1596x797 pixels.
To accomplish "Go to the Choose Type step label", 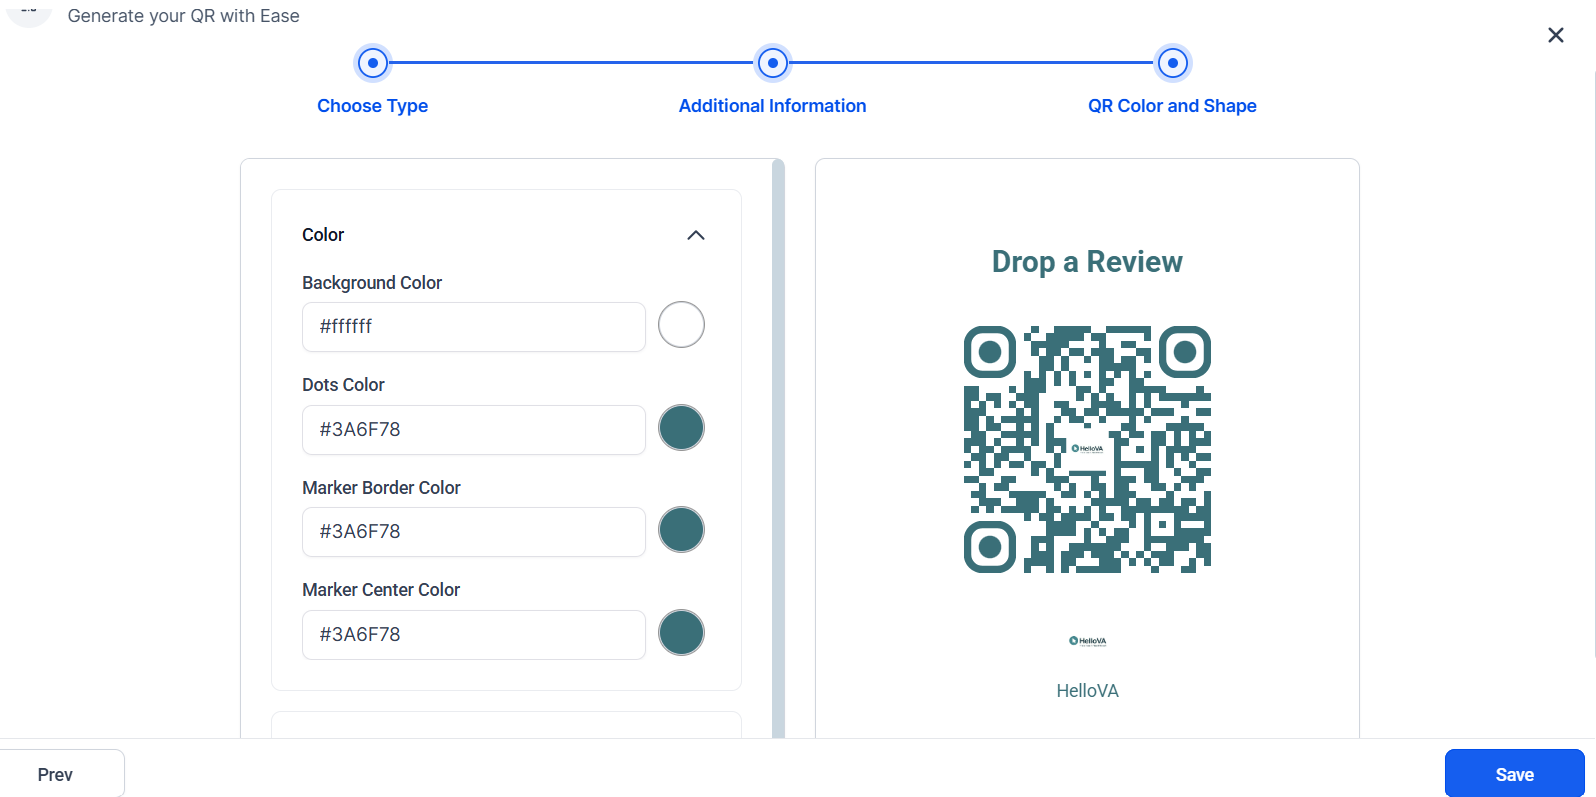I will (x=373, y=106).
